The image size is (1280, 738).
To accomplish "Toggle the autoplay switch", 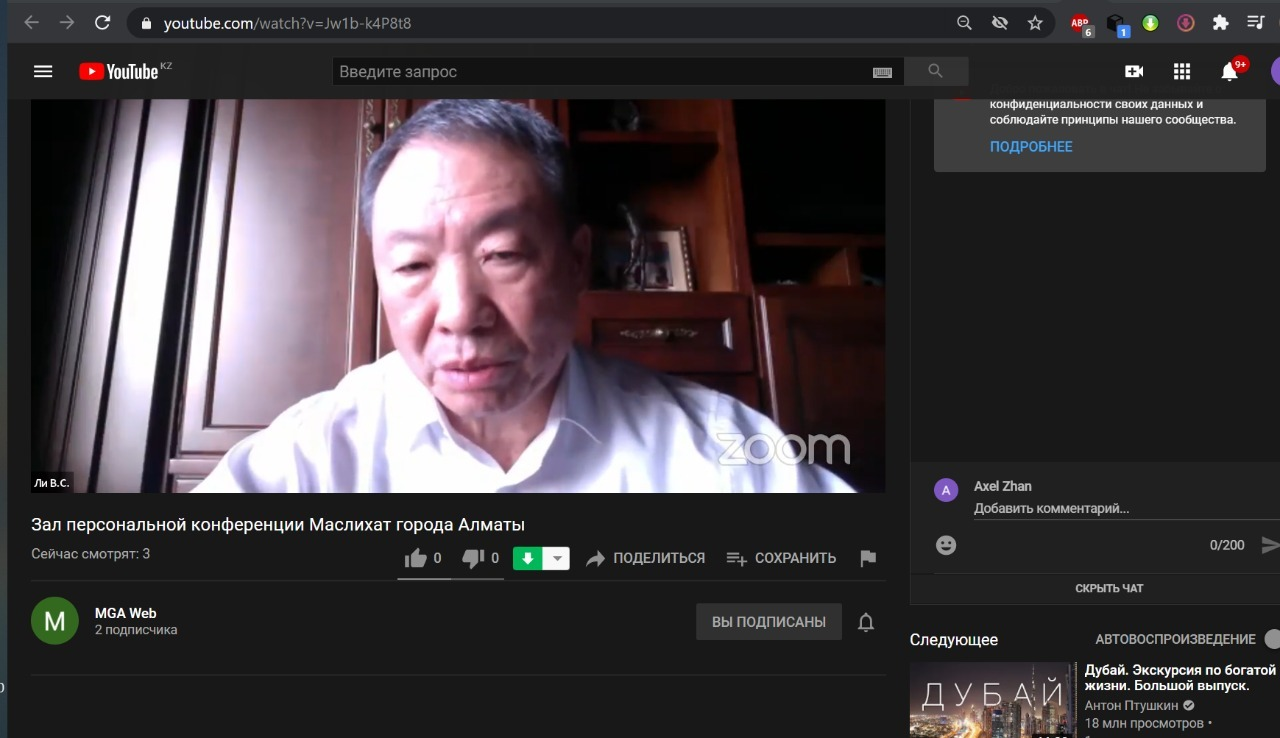I will coord(1271,639).
